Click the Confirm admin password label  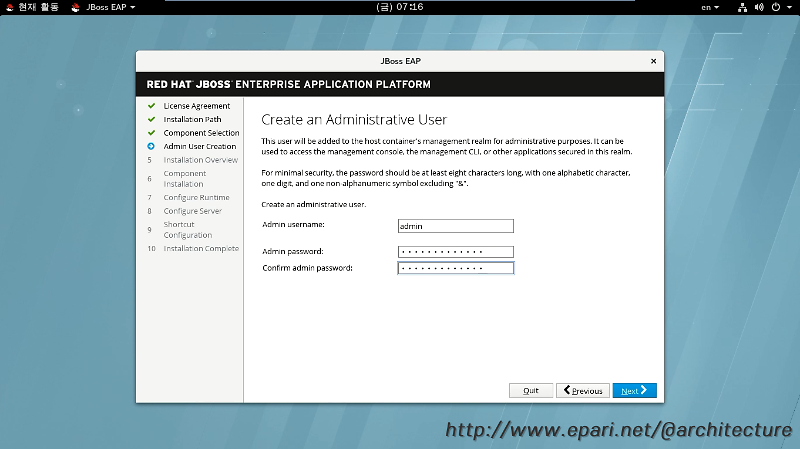(x=307, y=268)
